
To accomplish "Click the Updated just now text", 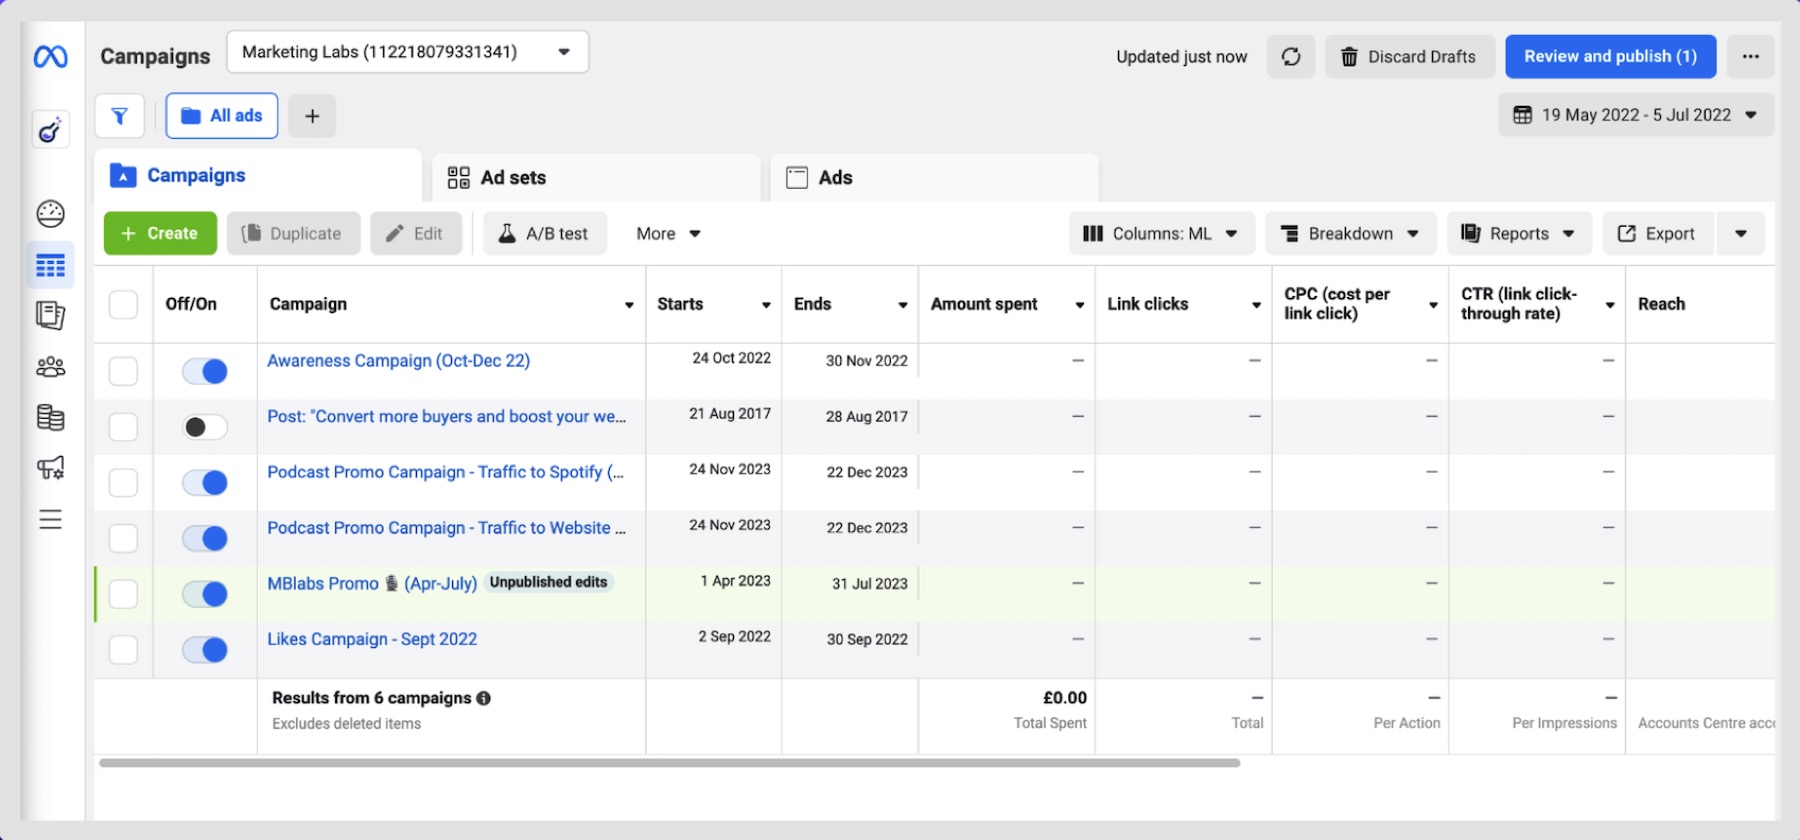I will point(1181,57).
